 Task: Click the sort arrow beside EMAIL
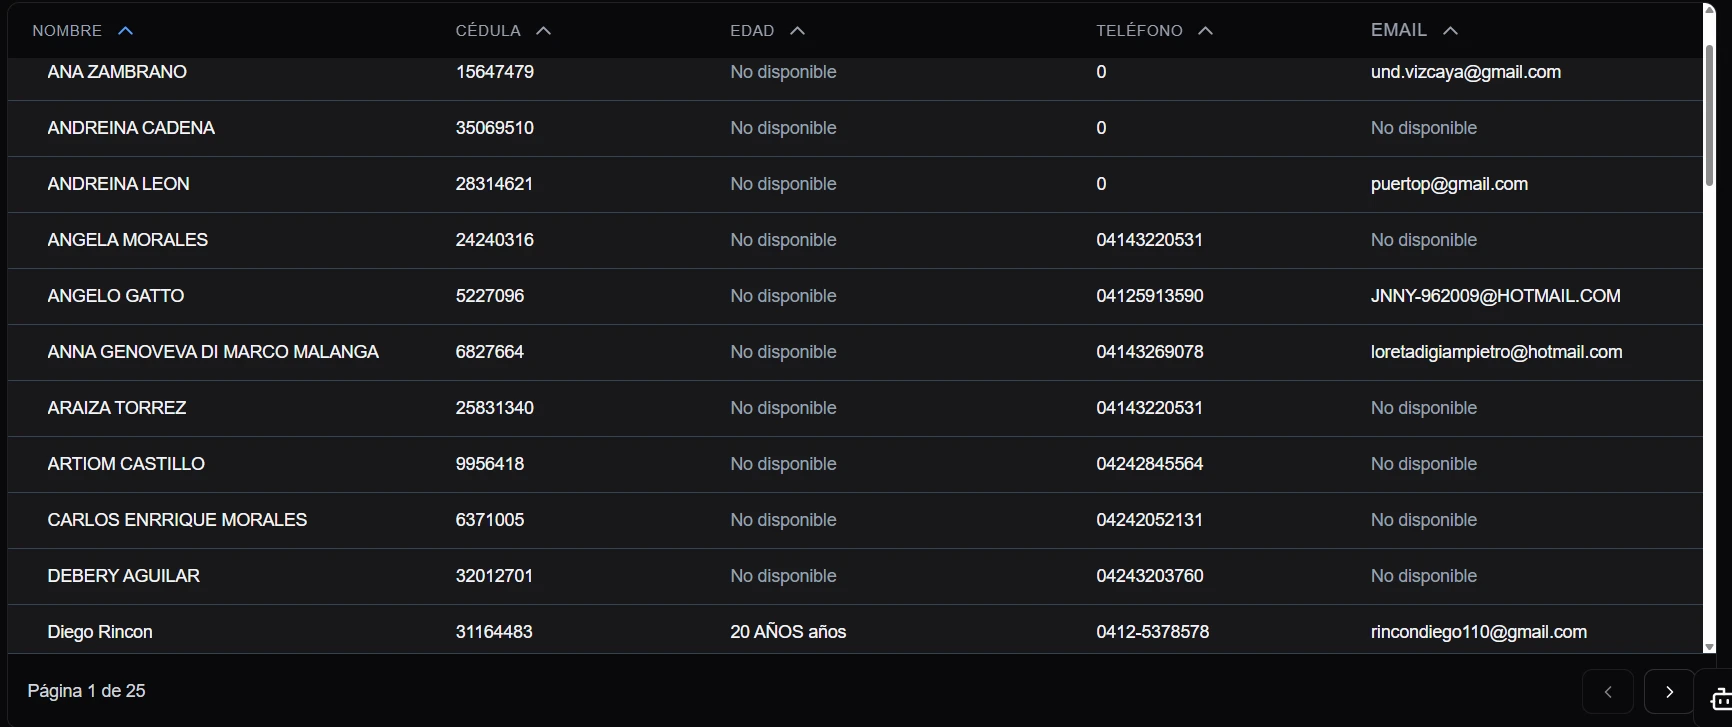(1450, 31)
